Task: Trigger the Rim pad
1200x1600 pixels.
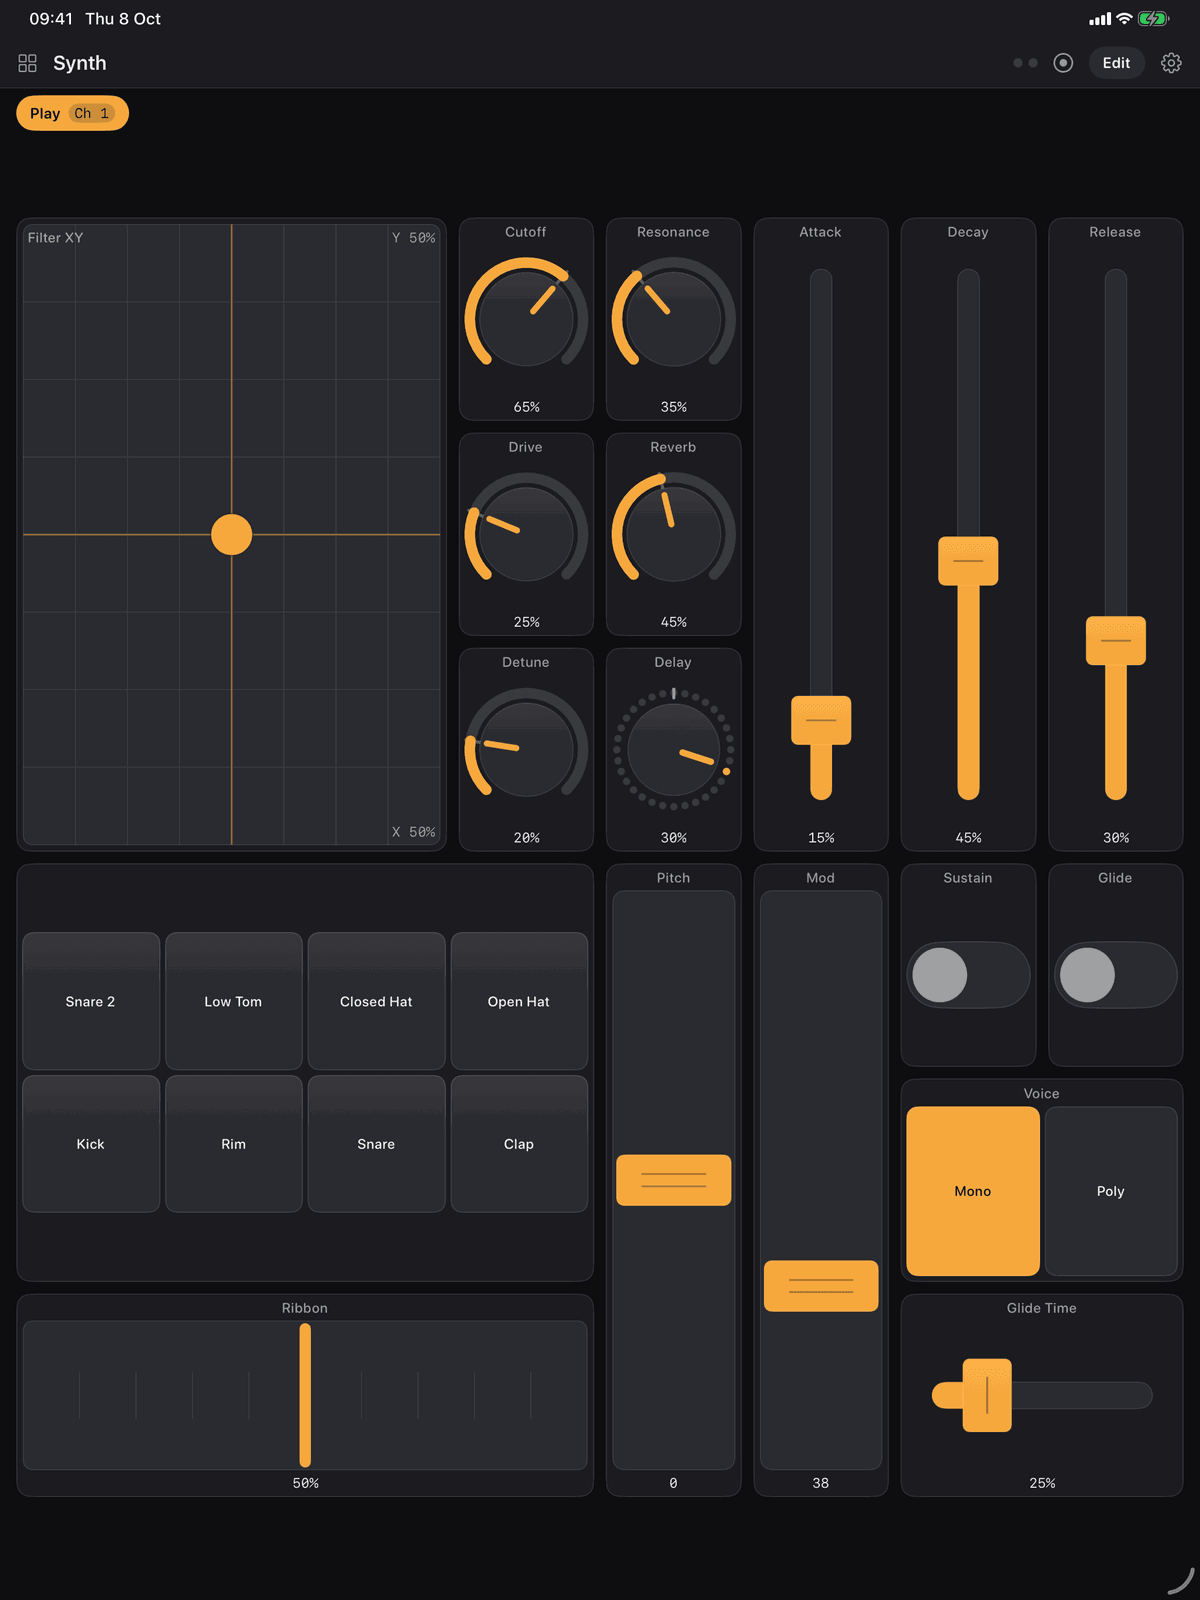Action: (x=234, y=1144)
